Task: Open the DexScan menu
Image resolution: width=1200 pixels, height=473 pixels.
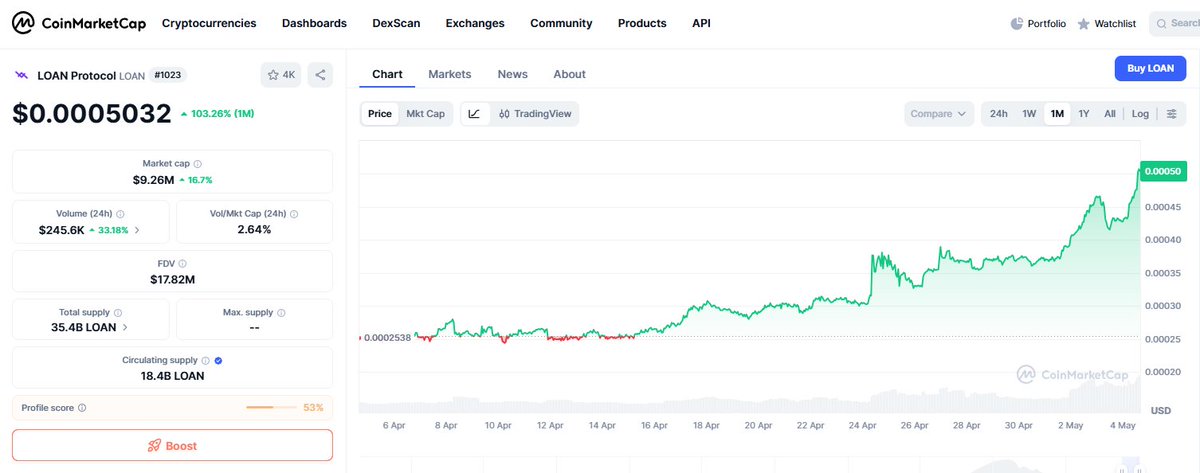Action: pyautogui.click(x=396, y=23)
